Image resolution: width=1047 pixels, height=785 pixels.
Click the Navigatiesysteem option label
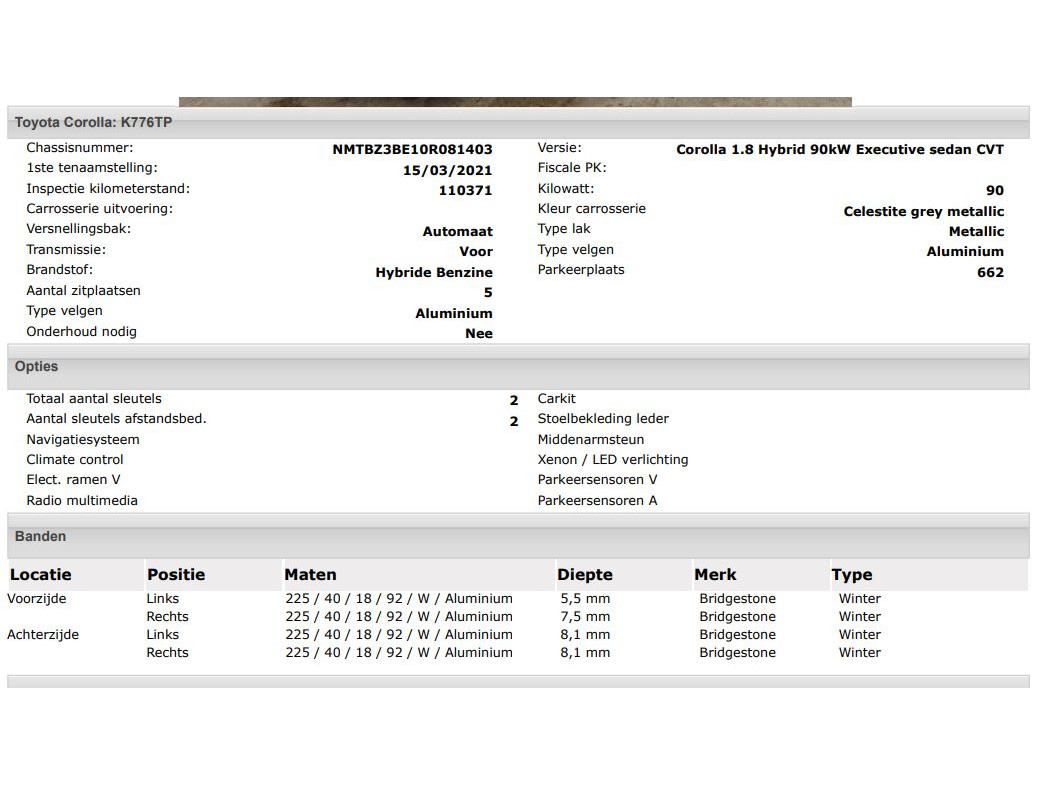(x=83, y=440)
